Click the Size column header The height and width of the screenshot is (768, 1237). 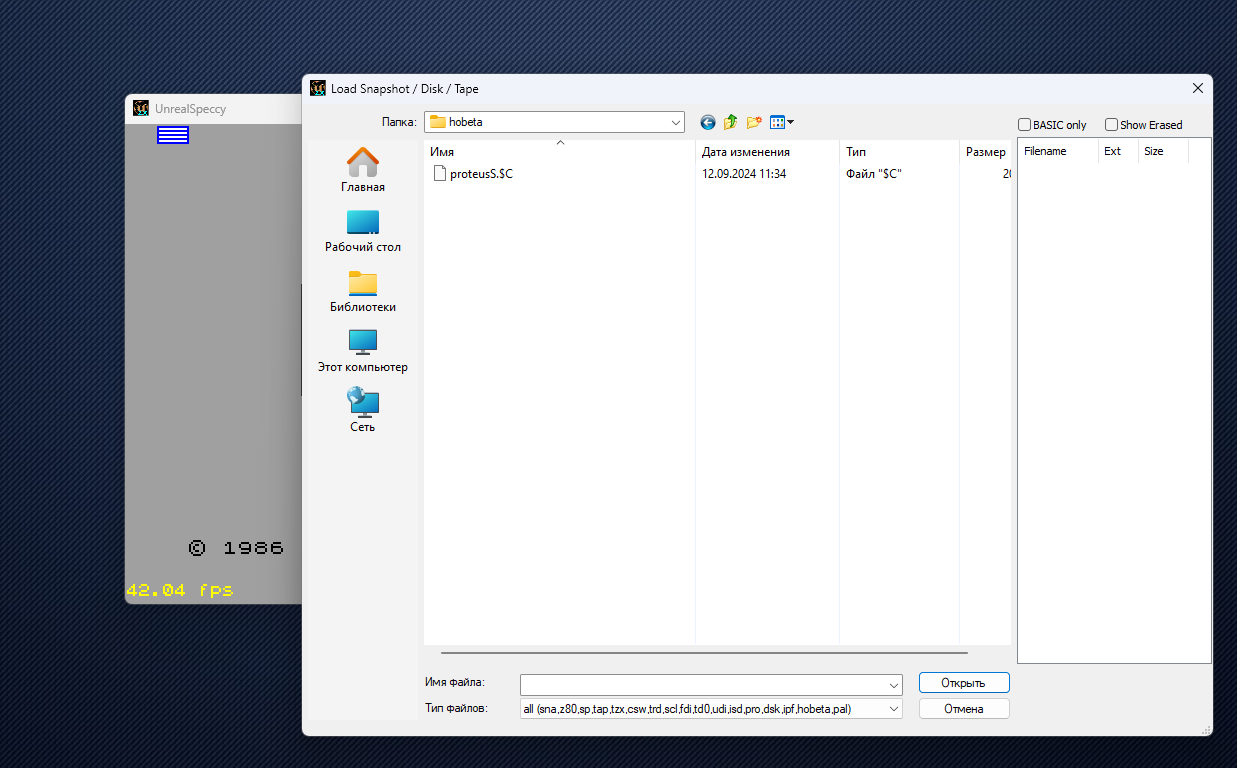[1163, 152]
